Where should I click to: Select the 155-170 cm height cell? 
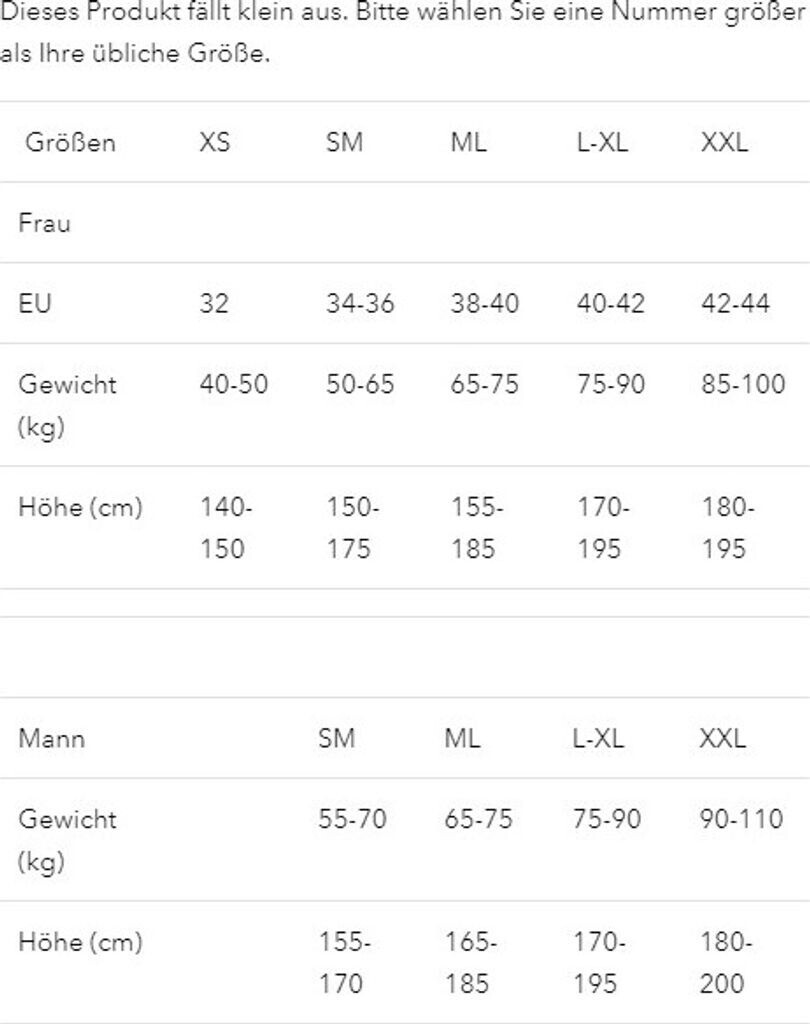344,963
